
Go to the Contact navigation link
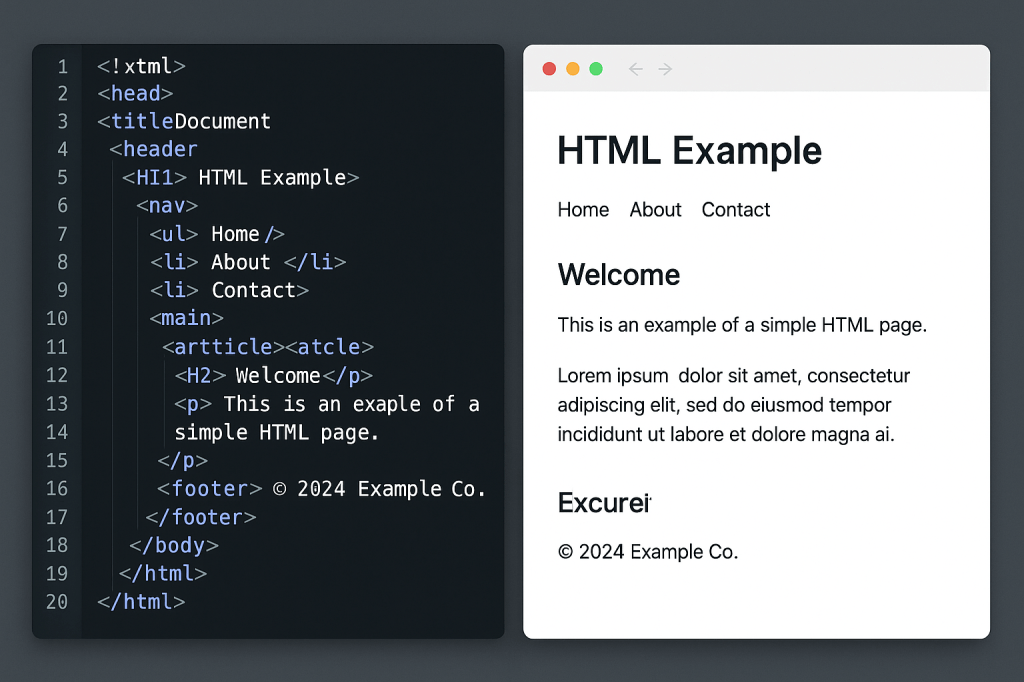coord(735,210)
